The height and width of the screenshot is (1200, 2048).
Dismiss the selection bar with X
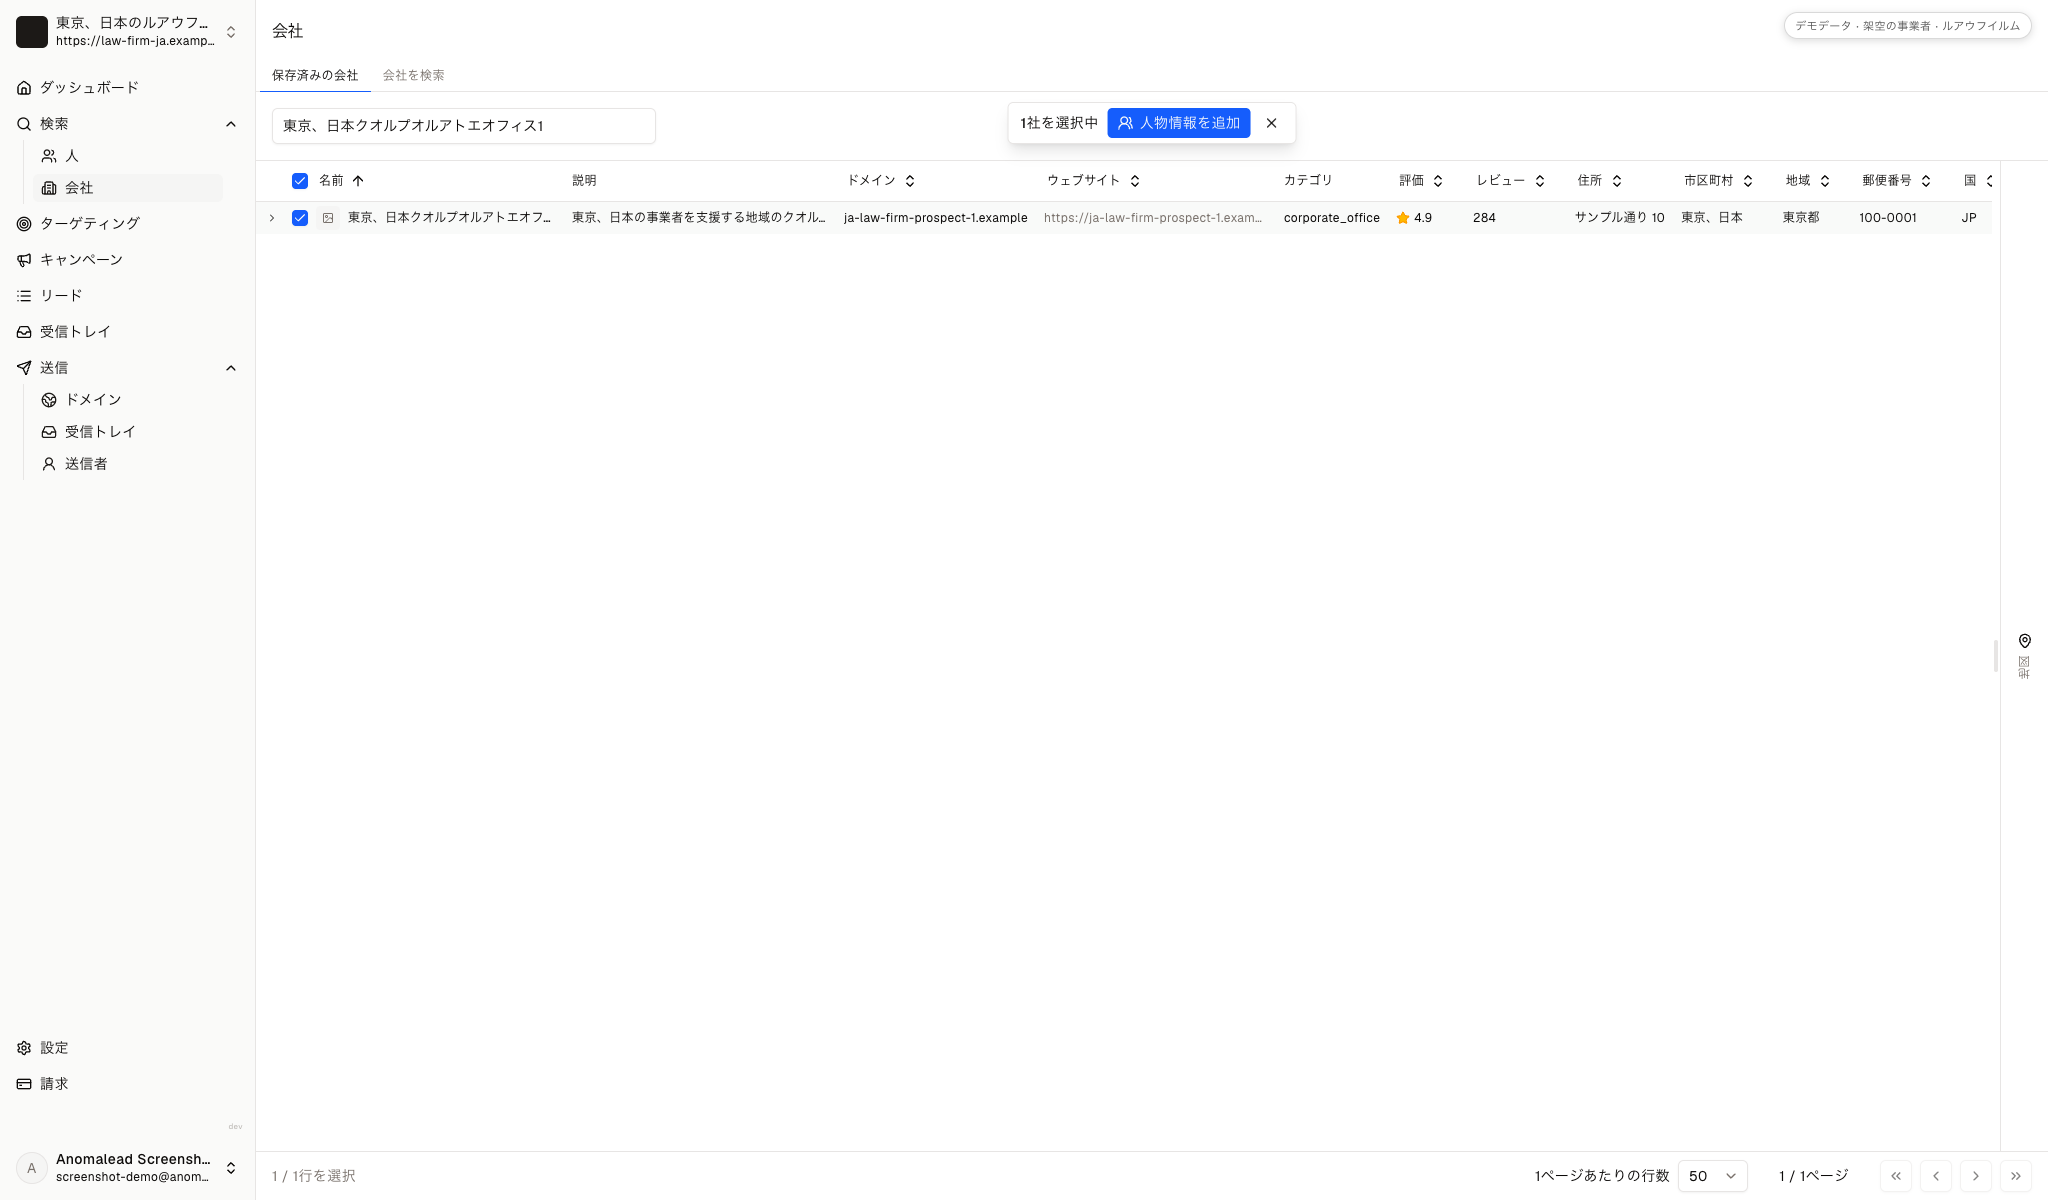(1271, 123)
